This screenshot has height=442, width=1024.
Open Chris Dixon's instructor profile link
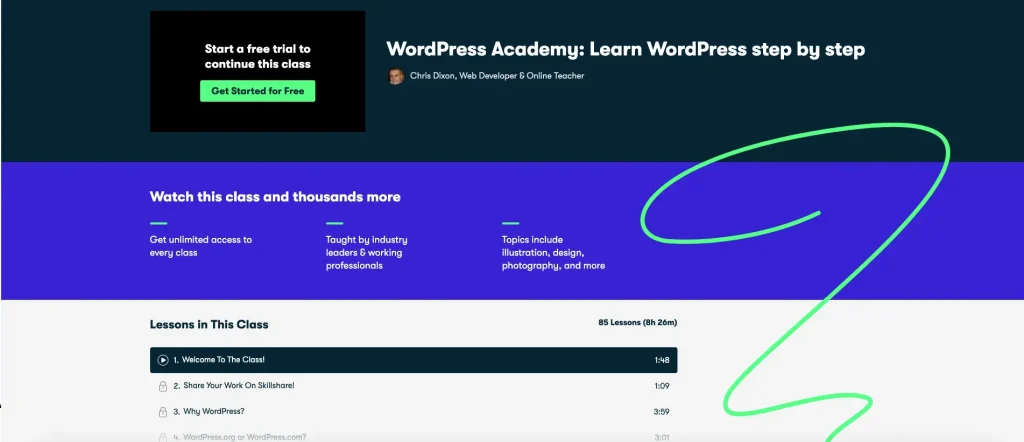click(497, 76)
